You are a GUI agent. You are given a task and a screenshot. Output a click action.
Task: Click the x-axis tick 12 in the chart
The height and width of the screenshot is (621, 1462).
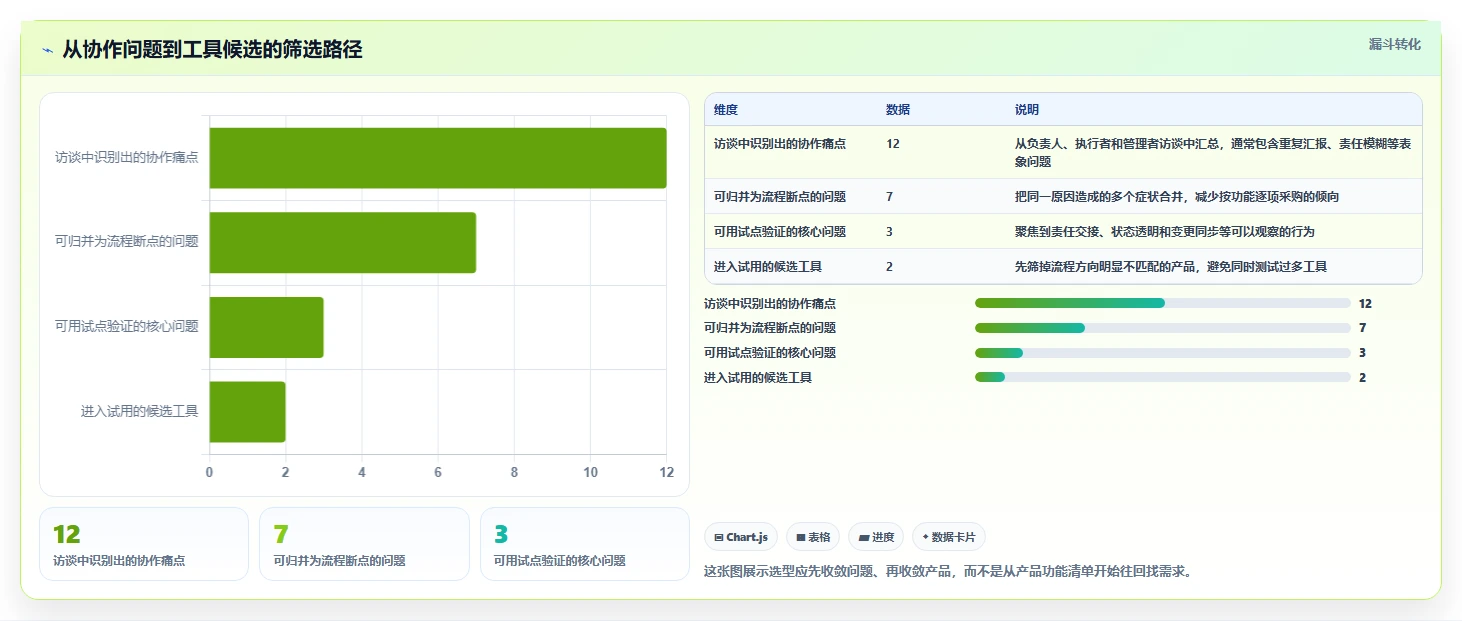point(667,473)
